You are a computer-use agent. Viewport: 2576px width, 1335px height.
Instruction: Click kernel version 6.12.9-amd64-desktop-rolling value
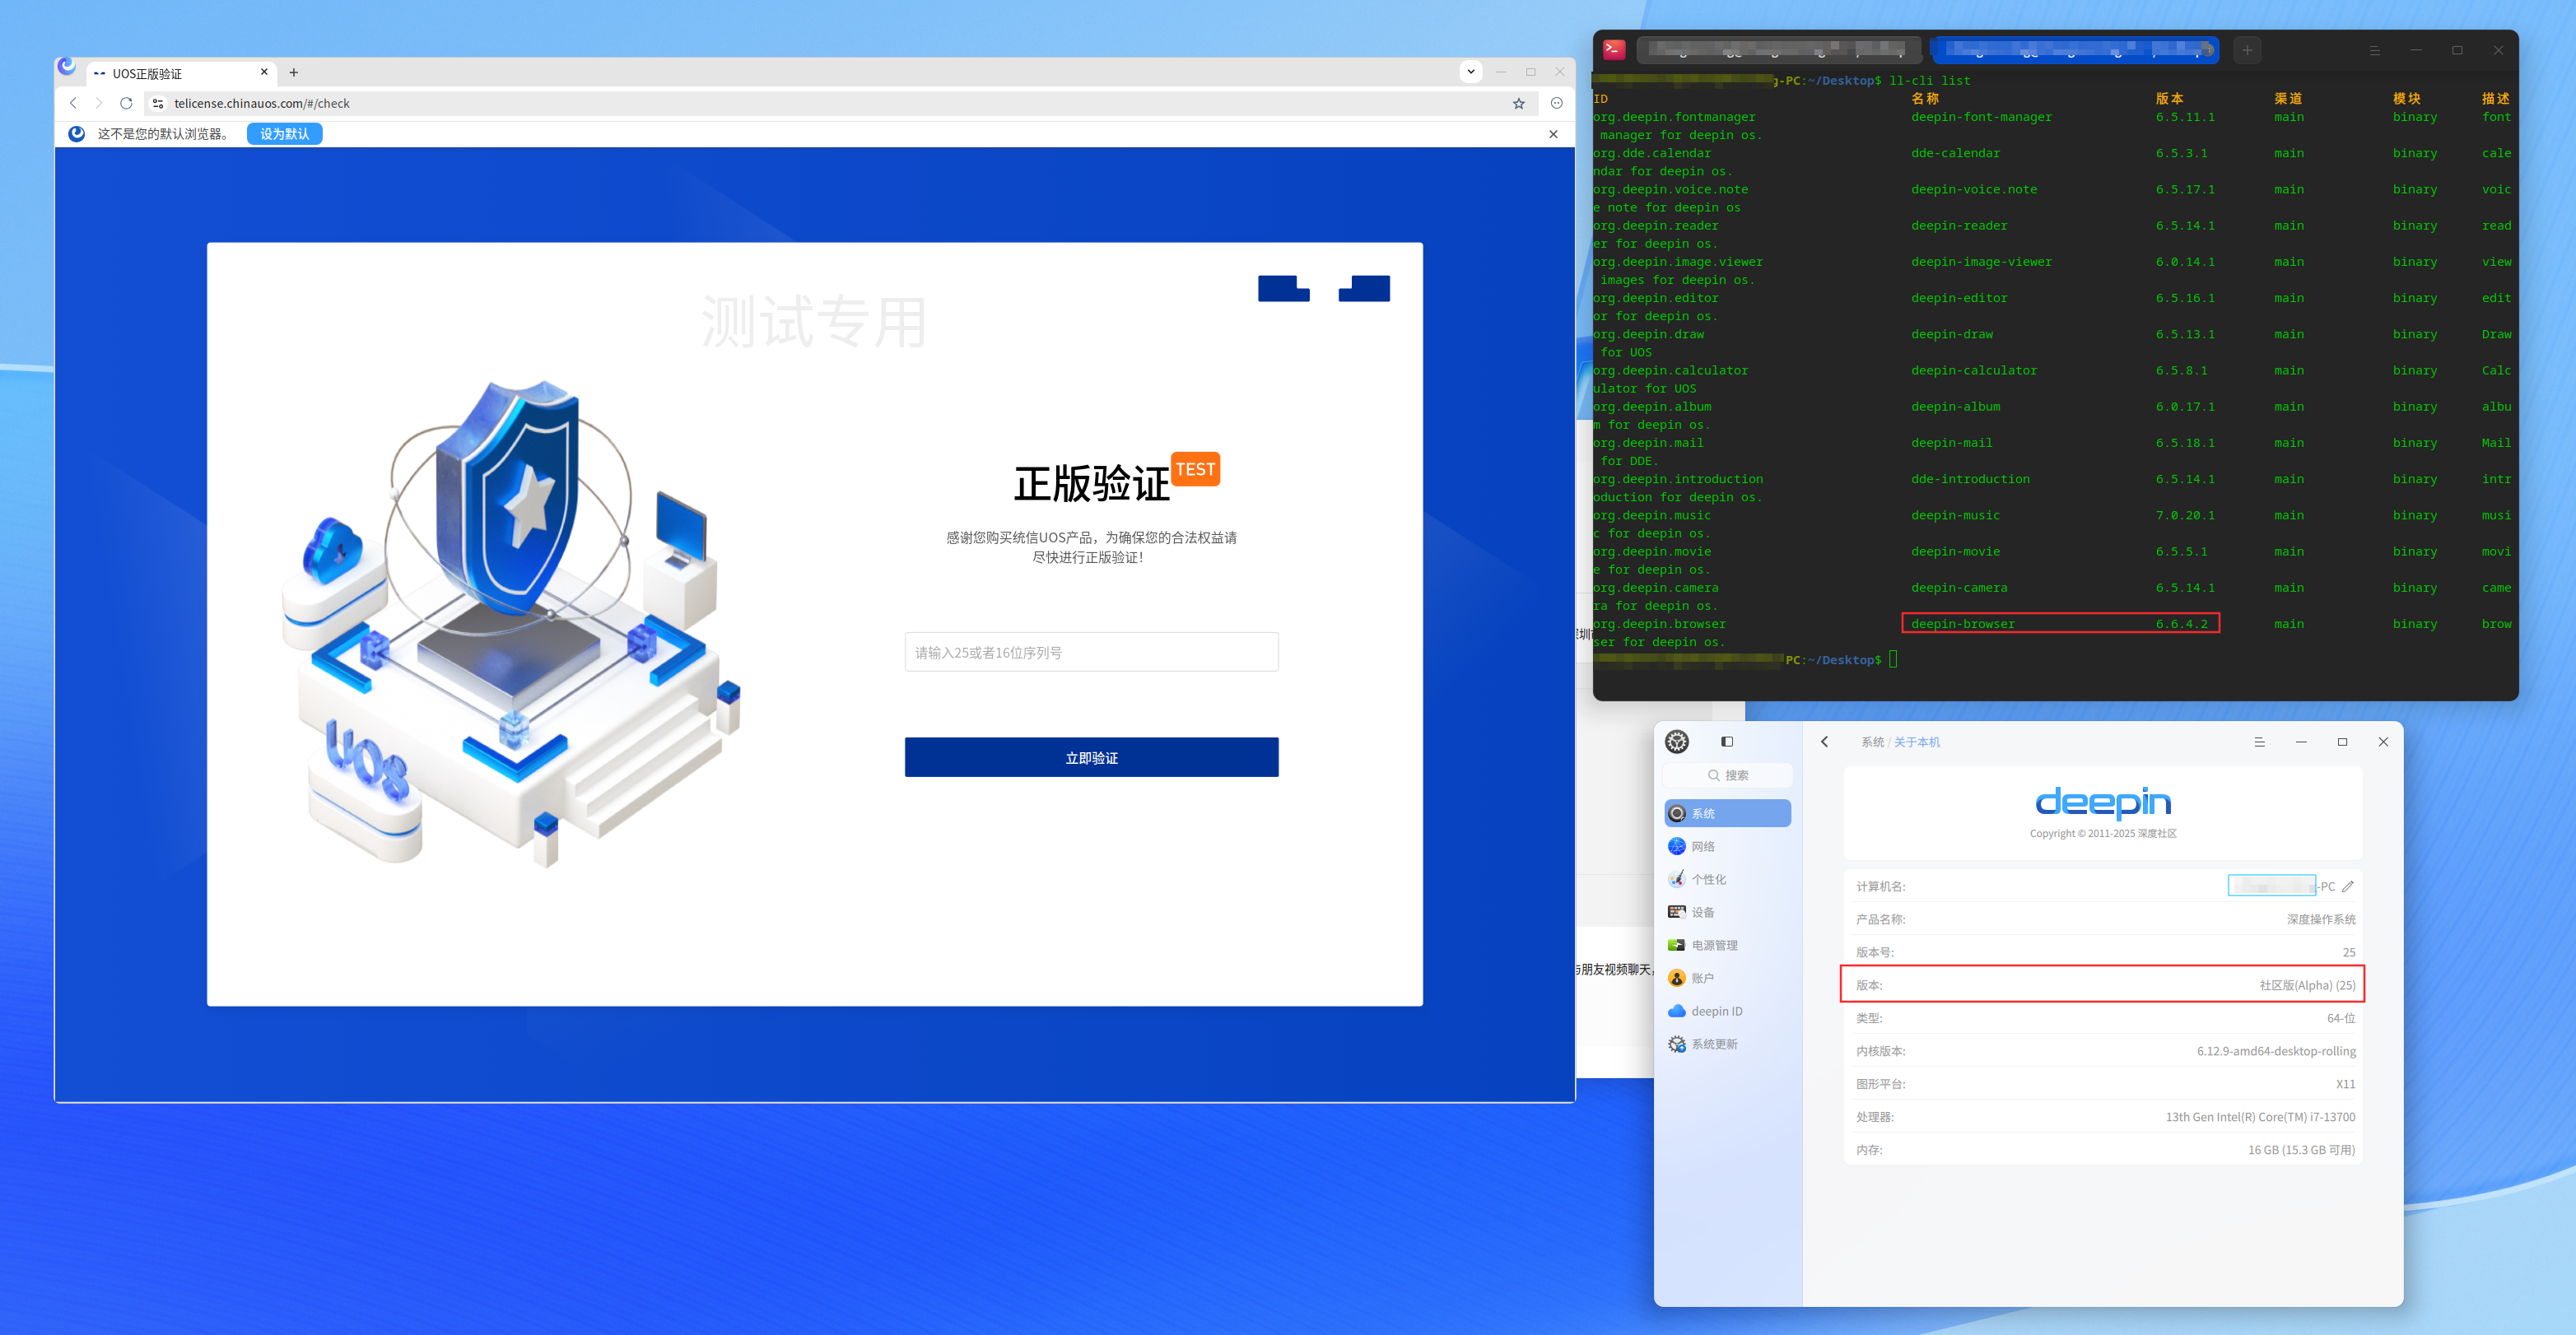pyautogui.click(x=2276, y=1051)
